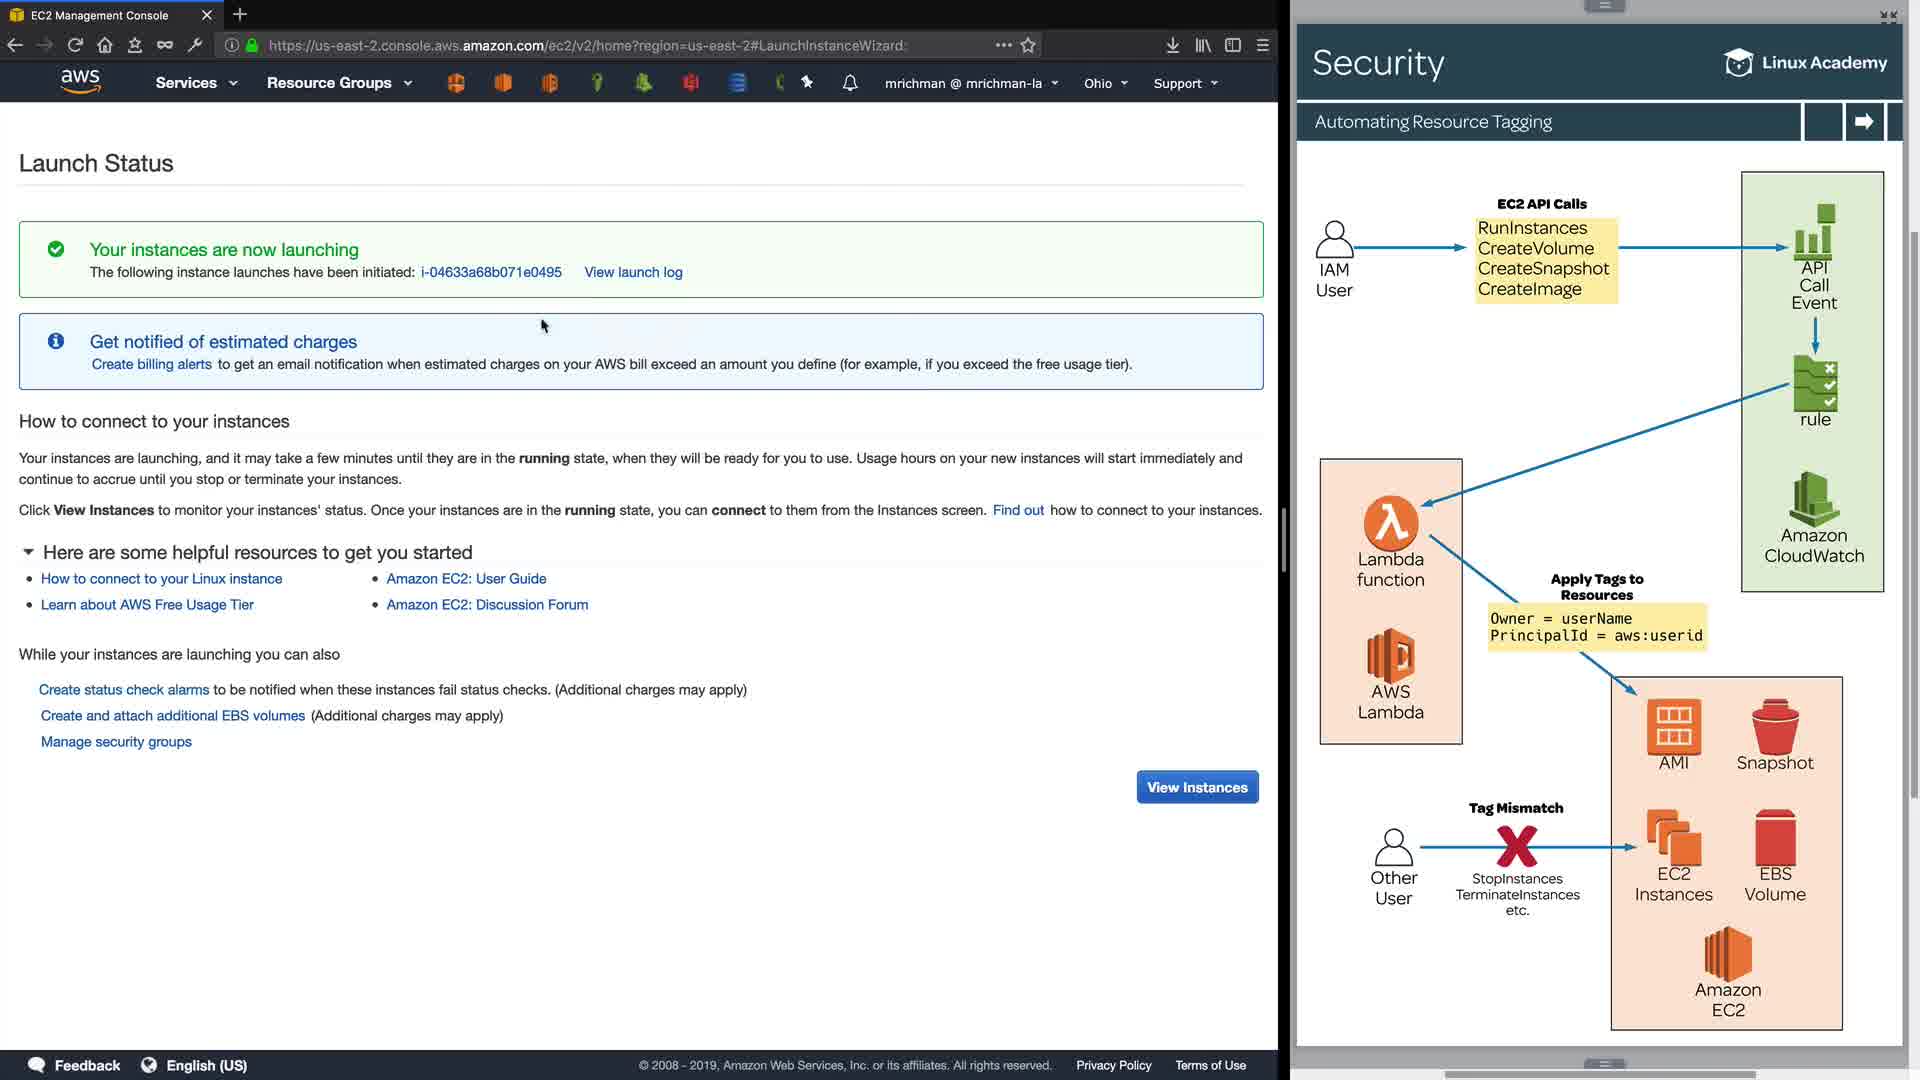The image size is (1920, 1080).
Task: Reload the page with the refresh icon
Action: click(75, 45)
